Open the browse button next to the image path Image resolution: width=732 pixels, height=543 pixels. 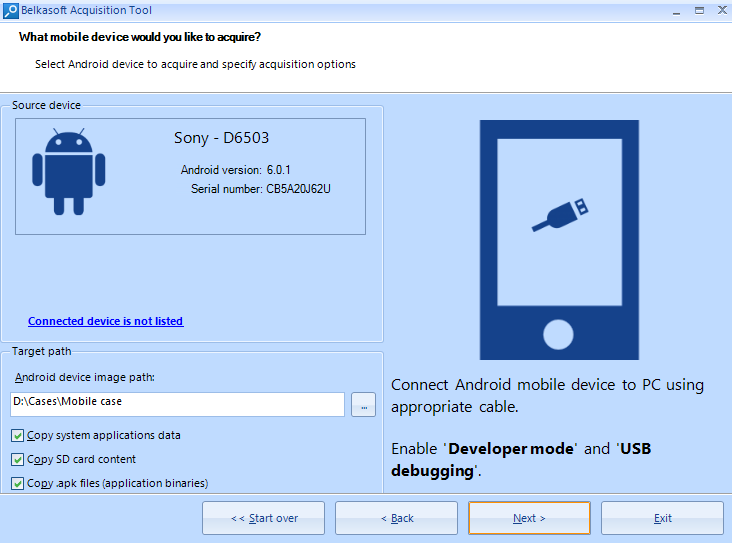pos(364,404)
